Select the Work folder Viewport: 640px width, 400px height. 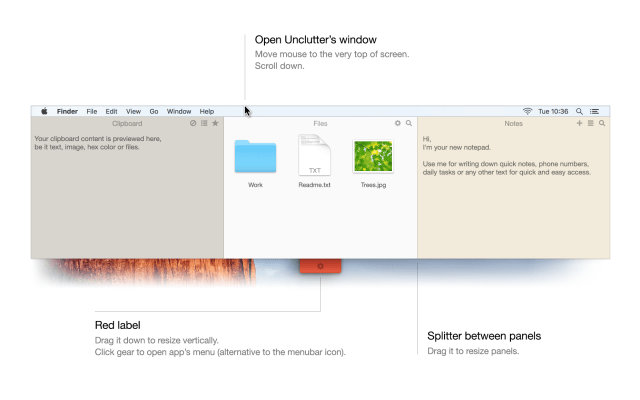point(256,157)
